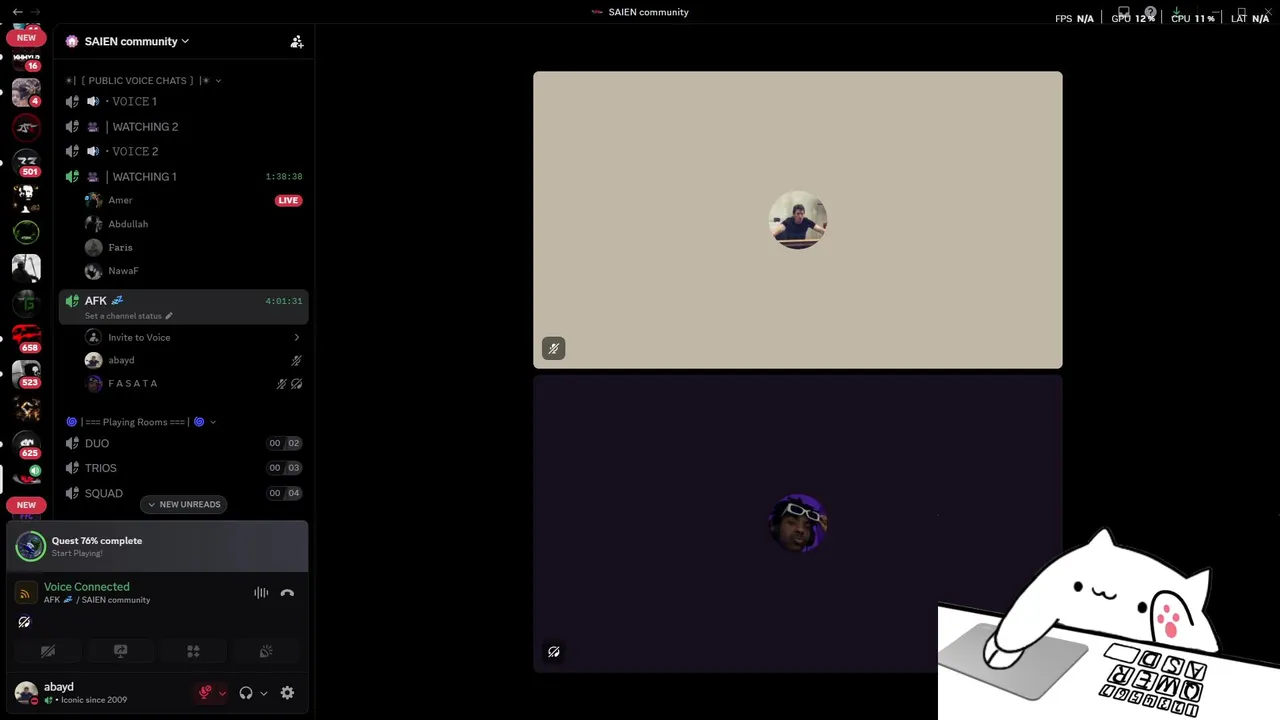Open the invite people icon beside the server name

[x=297, y=41]
